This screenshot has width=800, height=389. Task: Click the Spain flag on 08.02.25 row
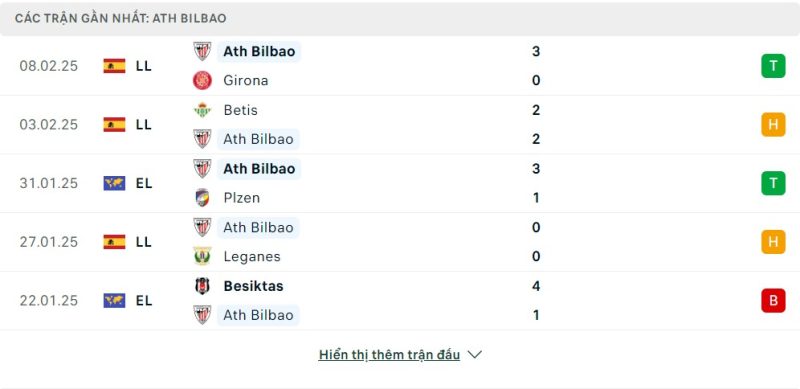(114, 66)
